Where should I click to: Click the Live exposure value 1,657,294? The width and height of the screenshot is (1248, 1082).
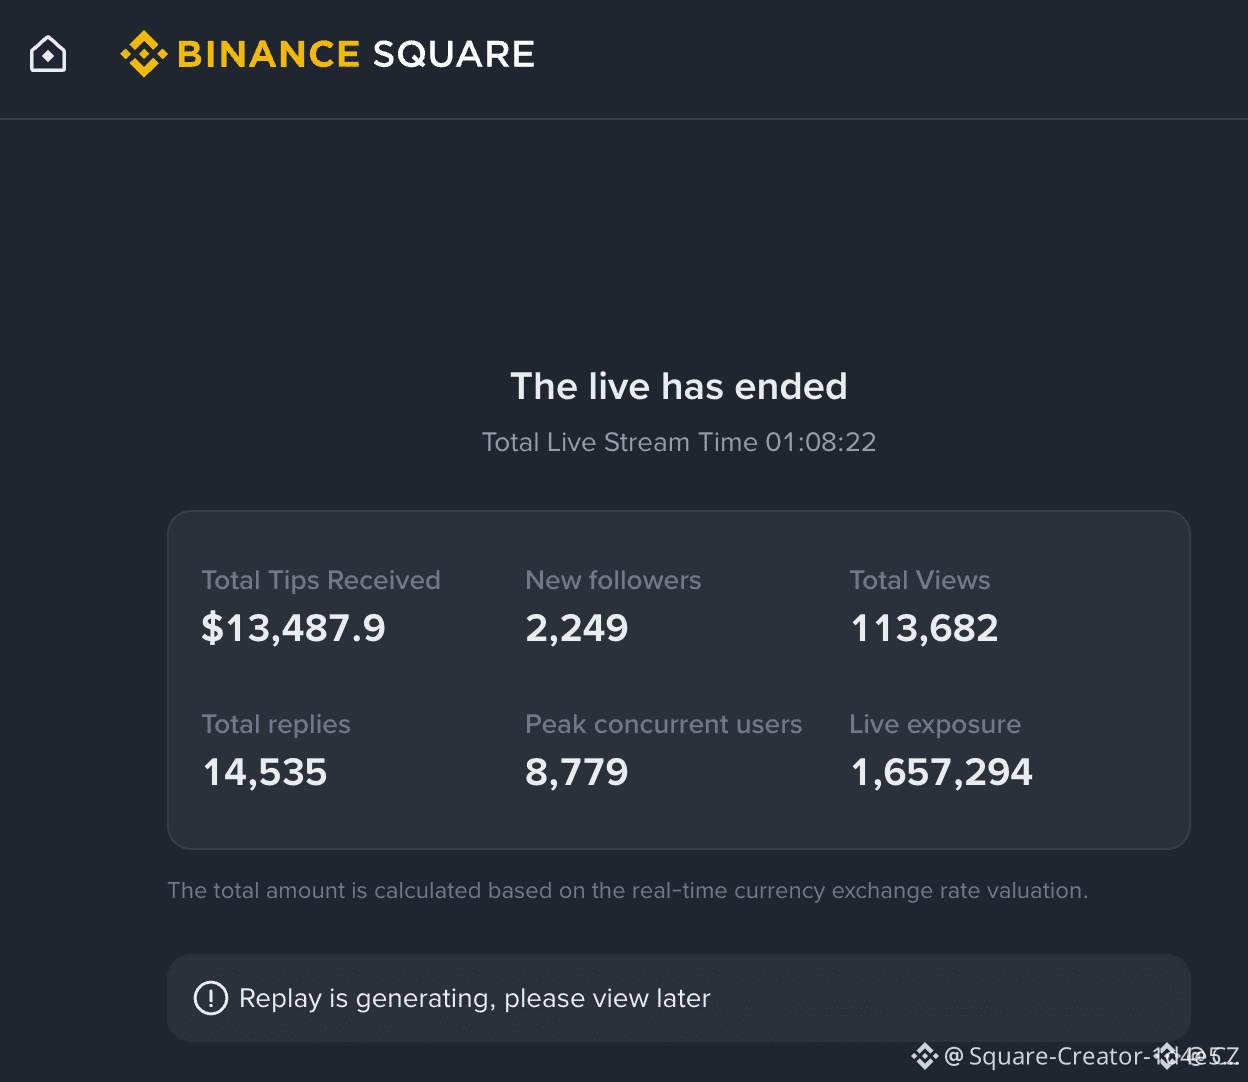[x=941, y=772]
